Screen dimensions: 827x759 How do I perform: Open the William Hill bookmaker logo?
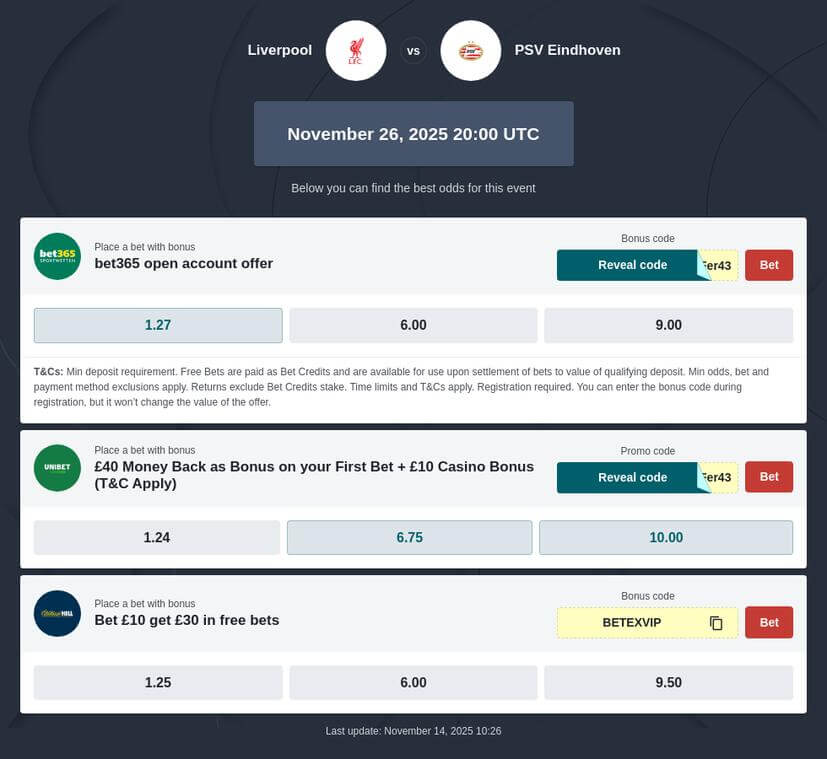[x=57, y=613]
